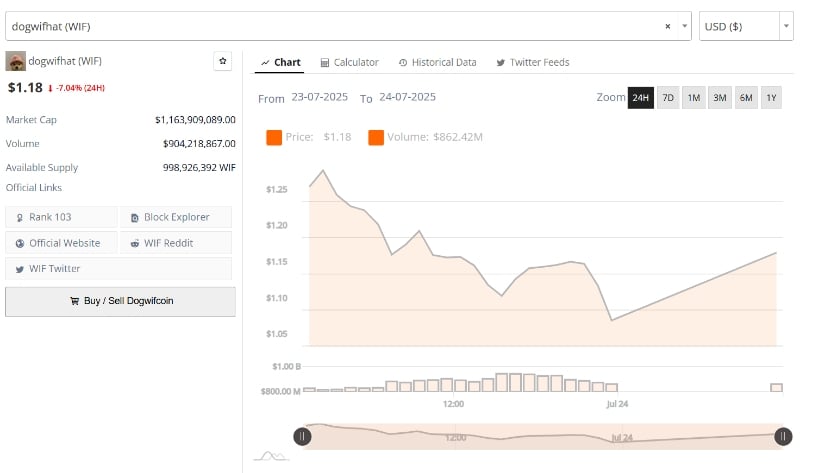
Task: Select the 1Y zoom range
Action: (x=771, y=98)
